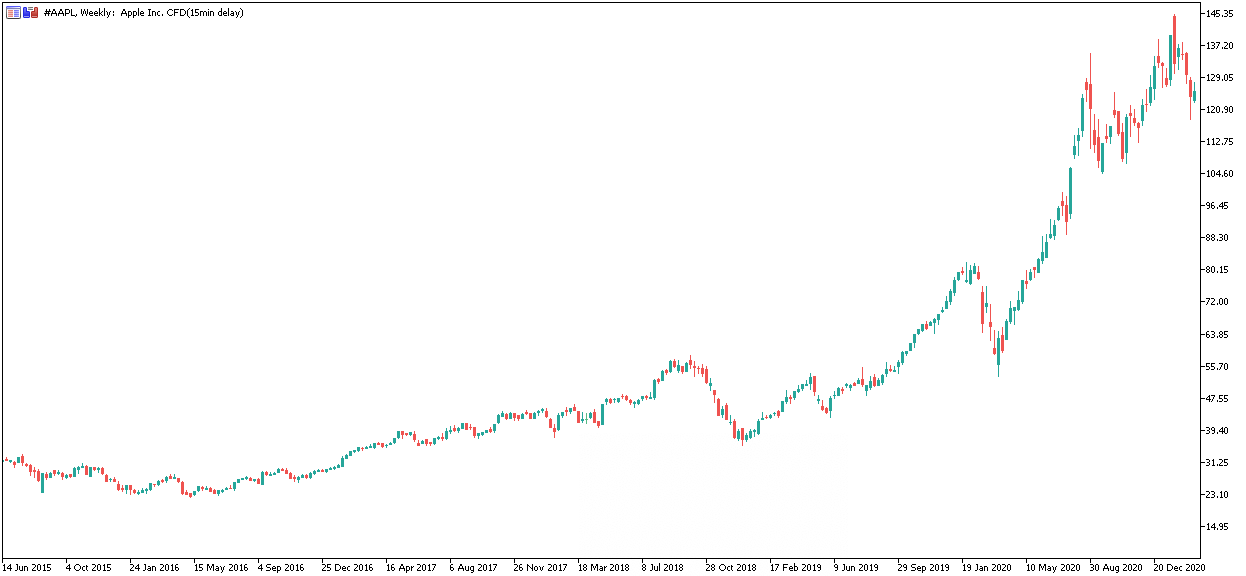Click the 112.75 price label

(1220, 141)
